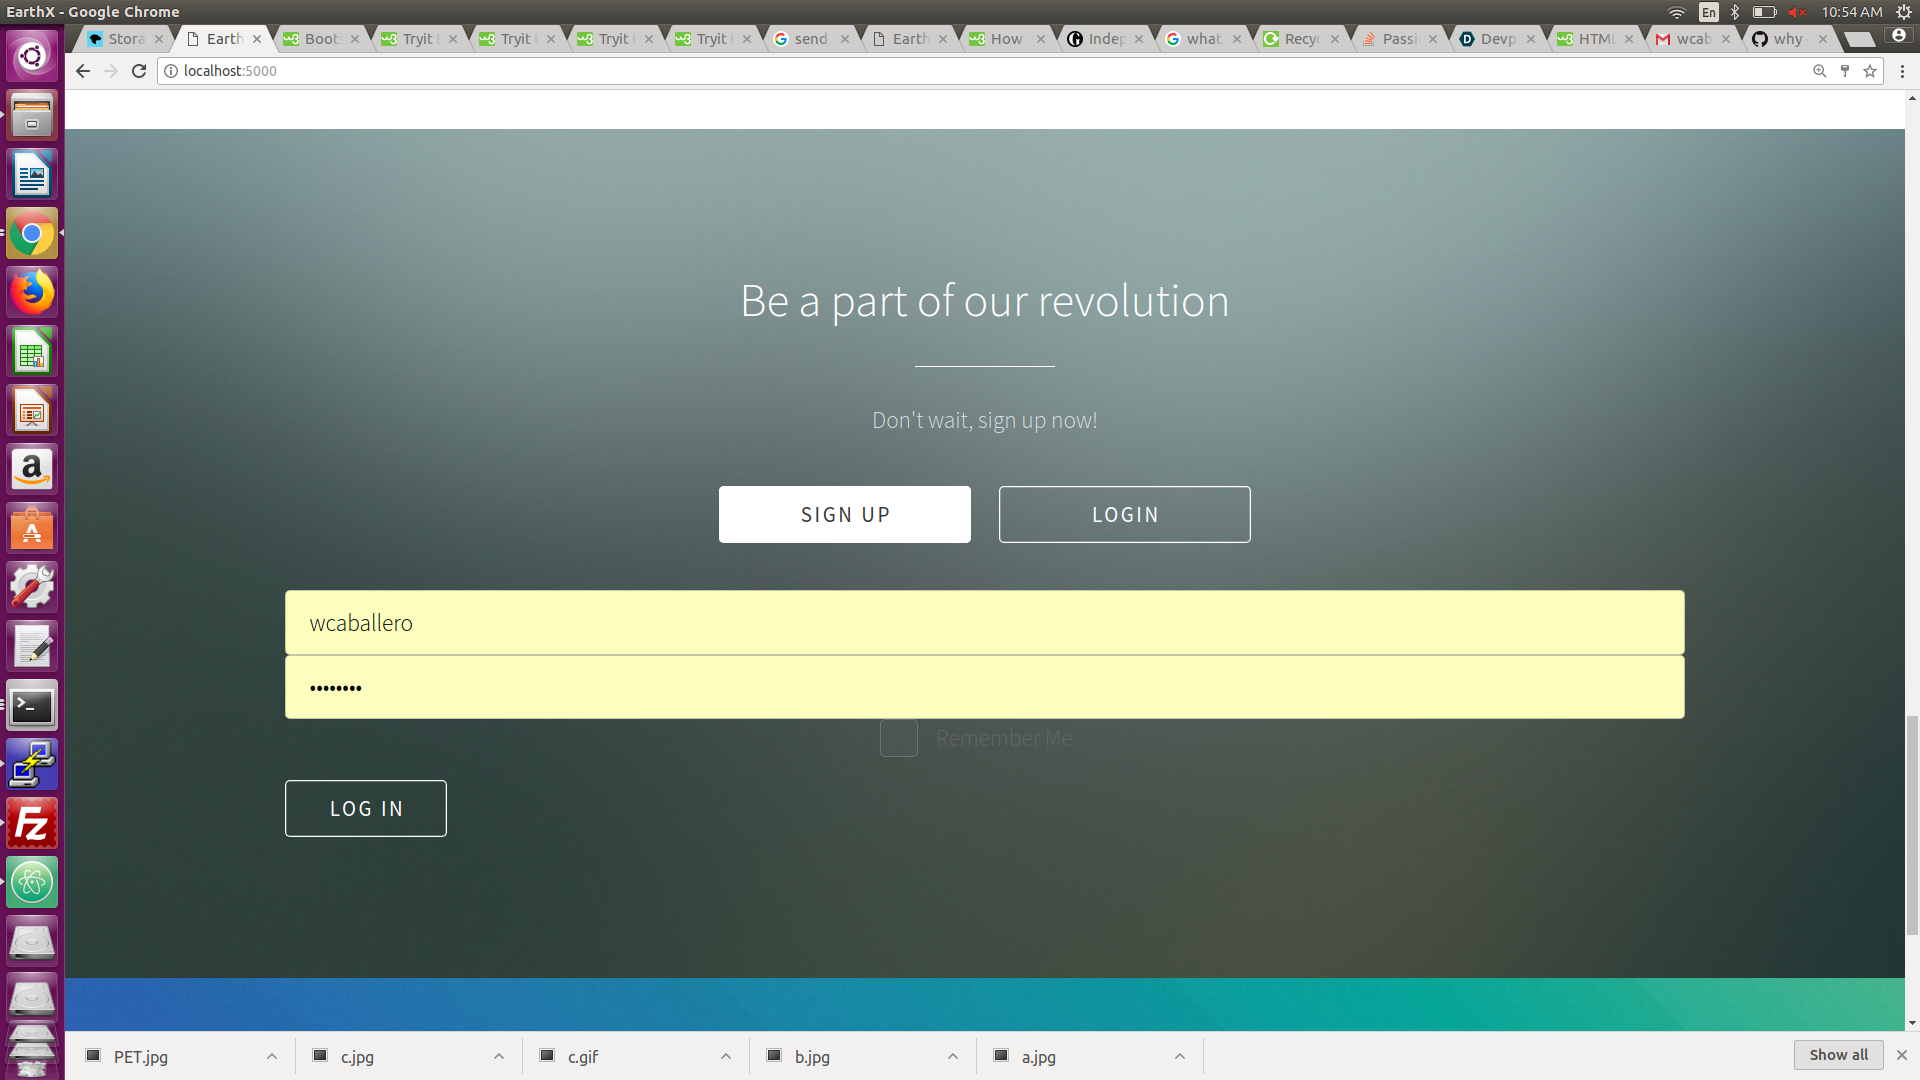Open Firefox from the dock

pyautogui.click(x=32, y=293)
